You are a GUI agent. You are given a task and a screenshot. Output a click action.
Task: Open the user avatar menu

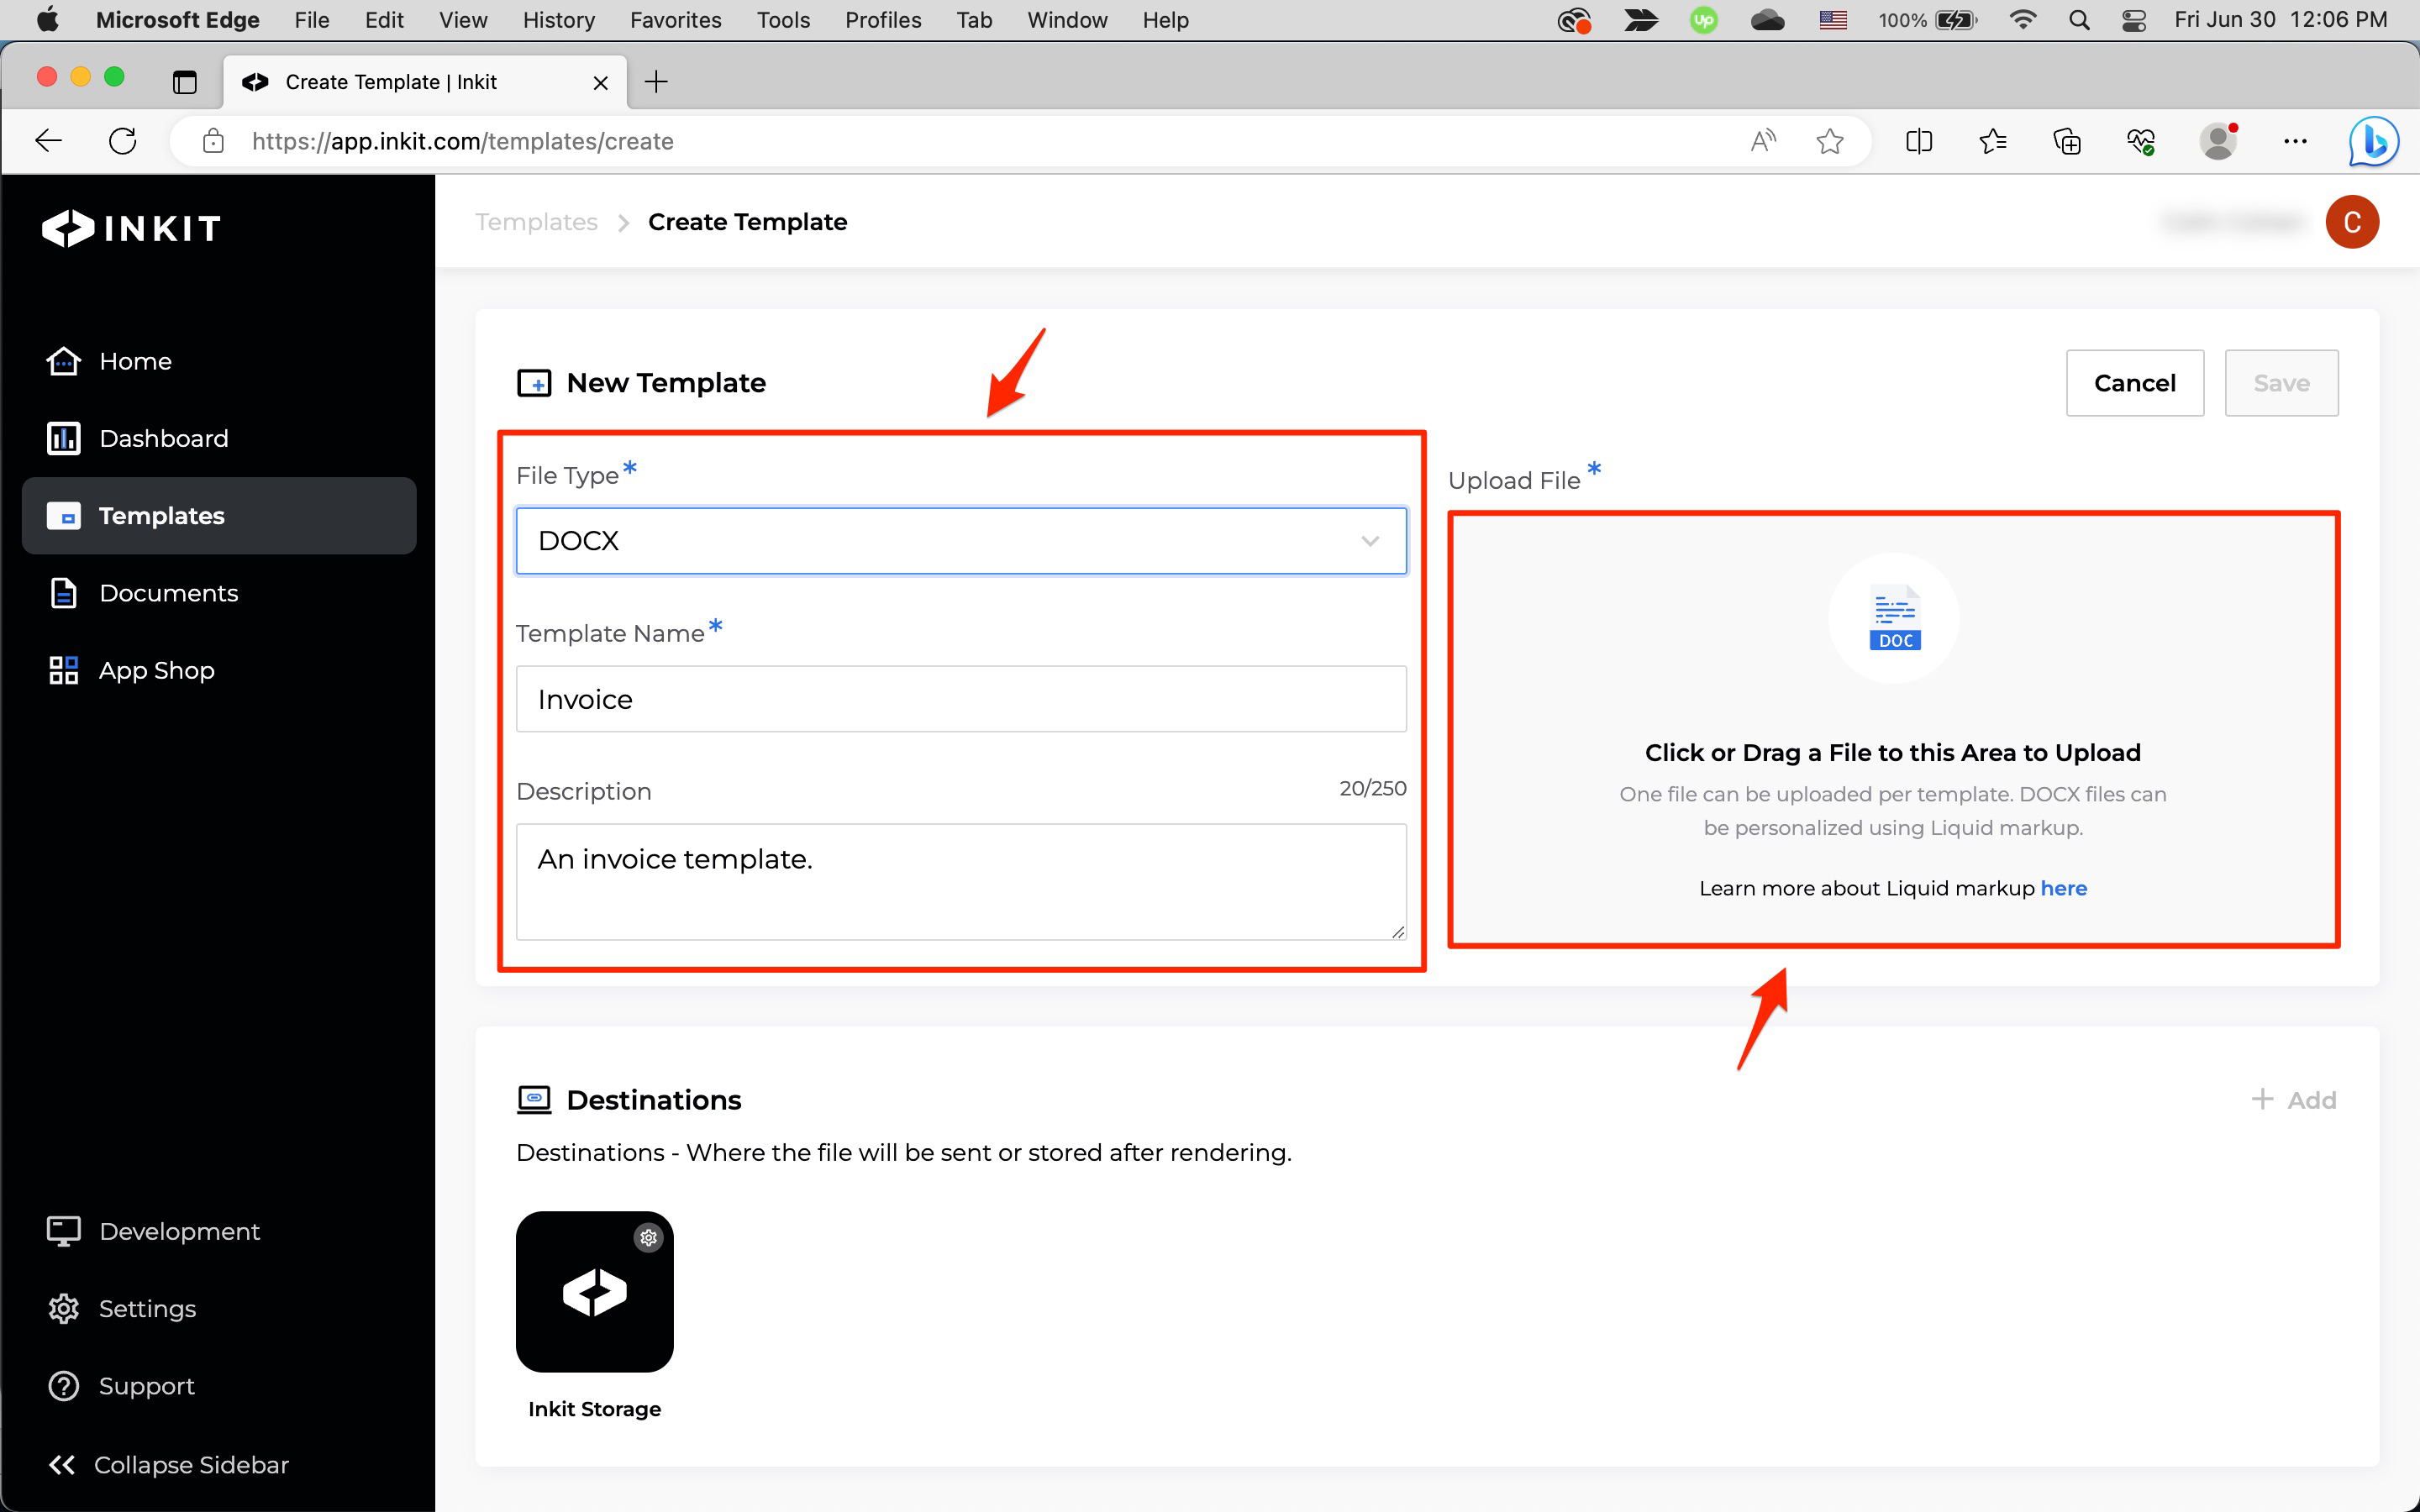click(x=2351, y=222)
